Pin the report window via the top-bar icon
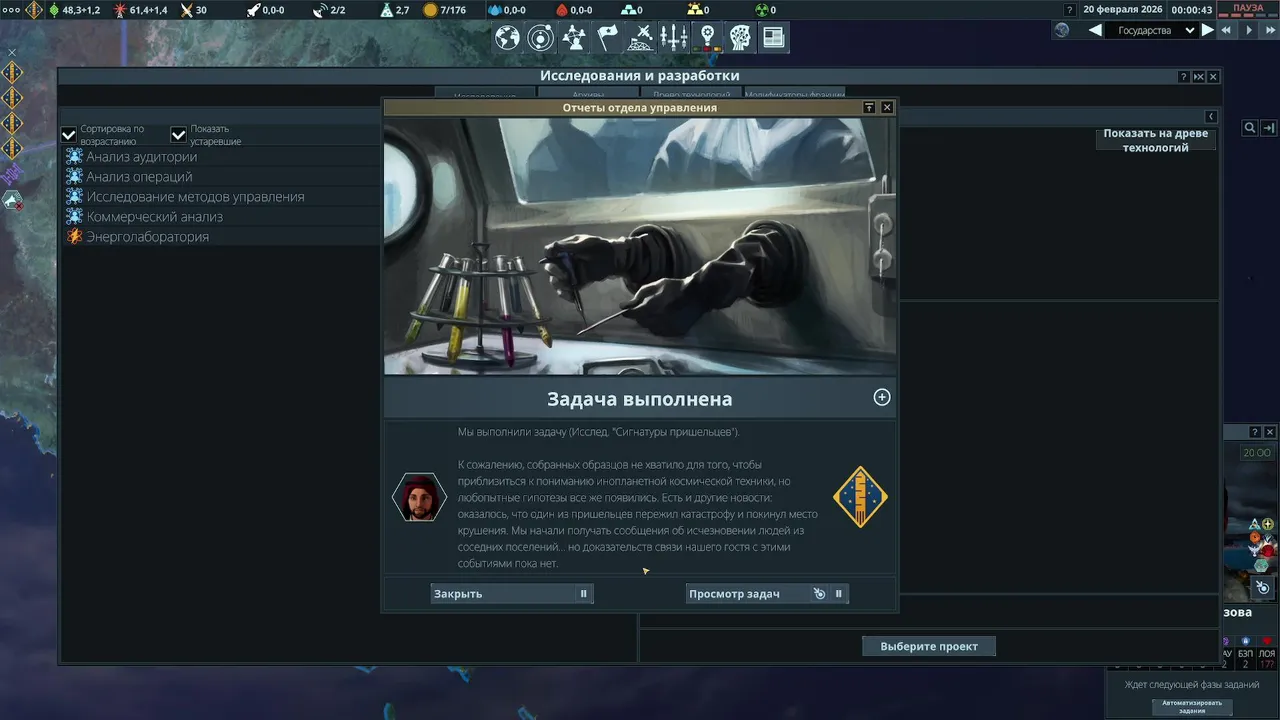This screenshot has width=1280, height=720. (869, 107)
